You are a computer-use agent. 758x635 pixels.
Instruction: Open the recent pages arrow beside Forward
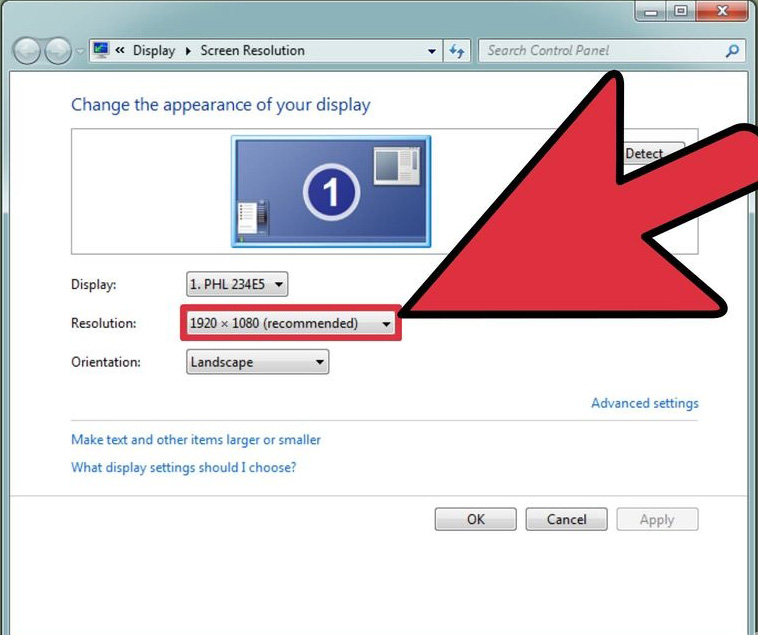pyautogui.click(x=79, y=52)
